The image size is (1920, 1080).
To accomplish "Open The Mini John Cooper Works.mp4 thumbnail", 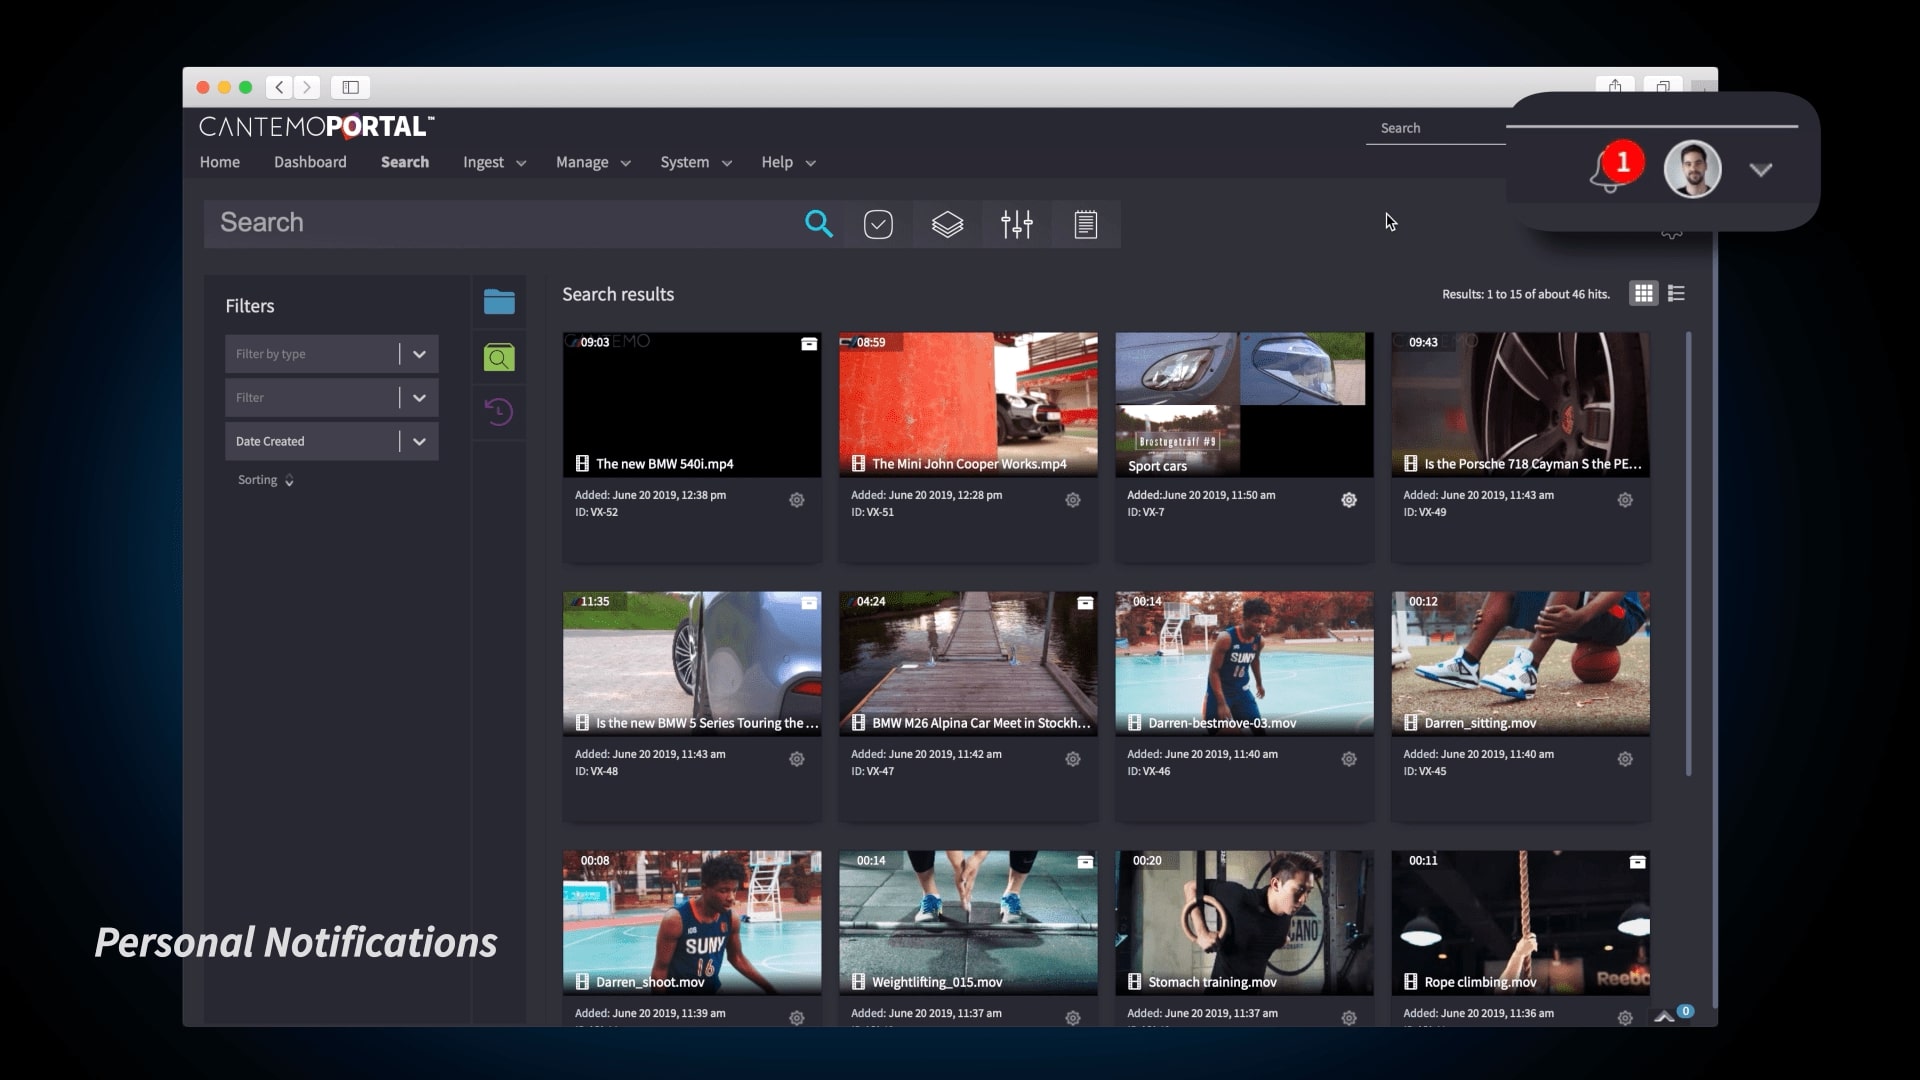I will 967,404.
